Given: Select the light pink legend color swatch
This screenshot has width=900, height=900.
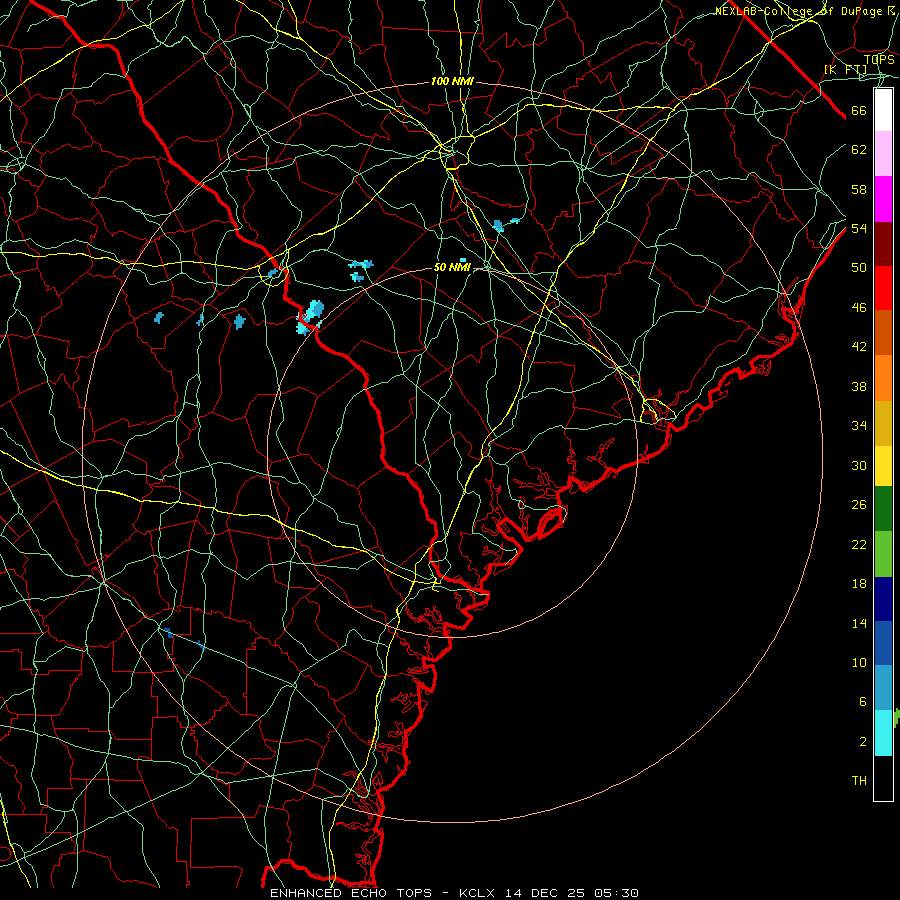Looking at the screenshot, I should click(883, 154).
